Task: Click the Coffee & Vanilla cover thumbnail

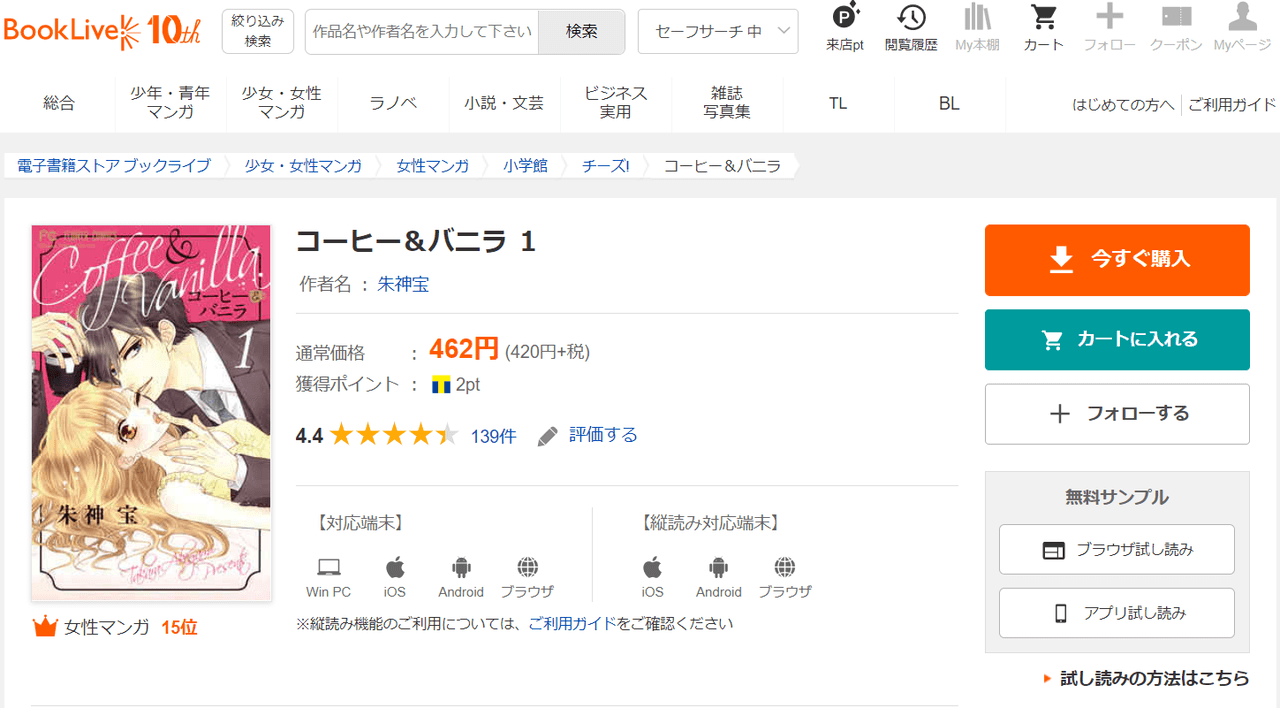Action: 151,412
